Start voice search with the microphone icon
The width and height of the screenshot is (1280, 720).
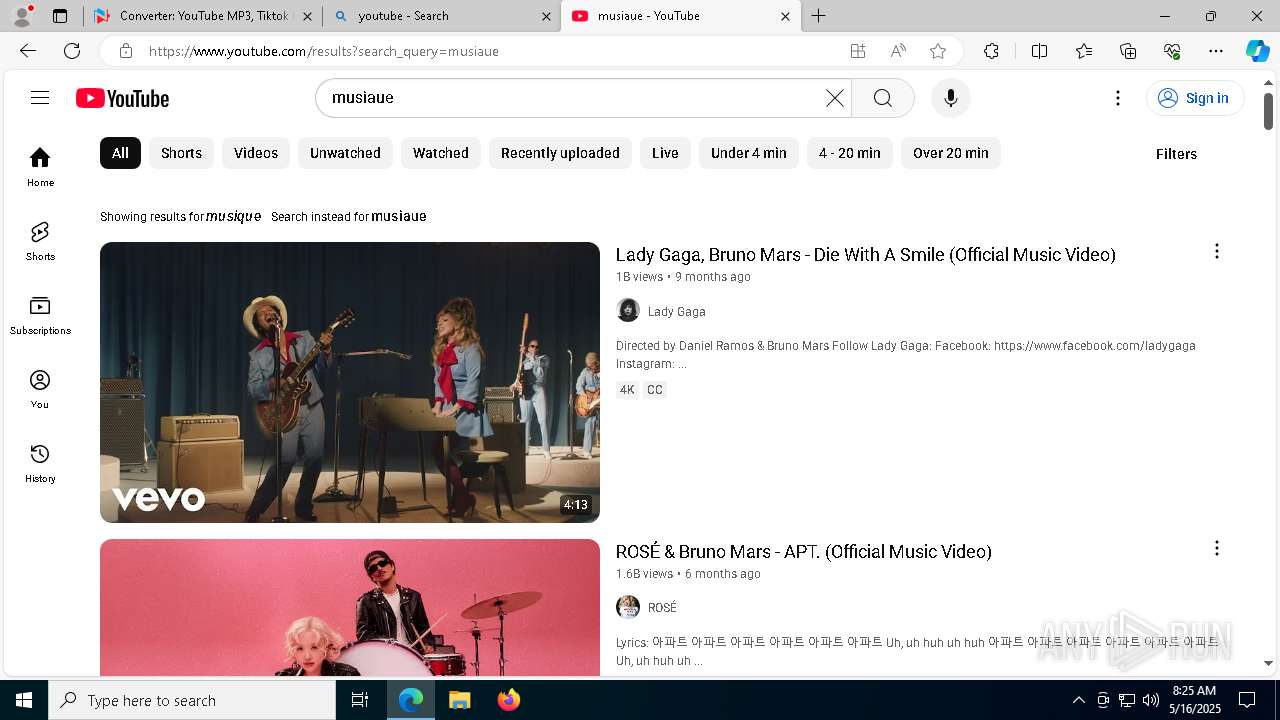(x=951, y=98)
